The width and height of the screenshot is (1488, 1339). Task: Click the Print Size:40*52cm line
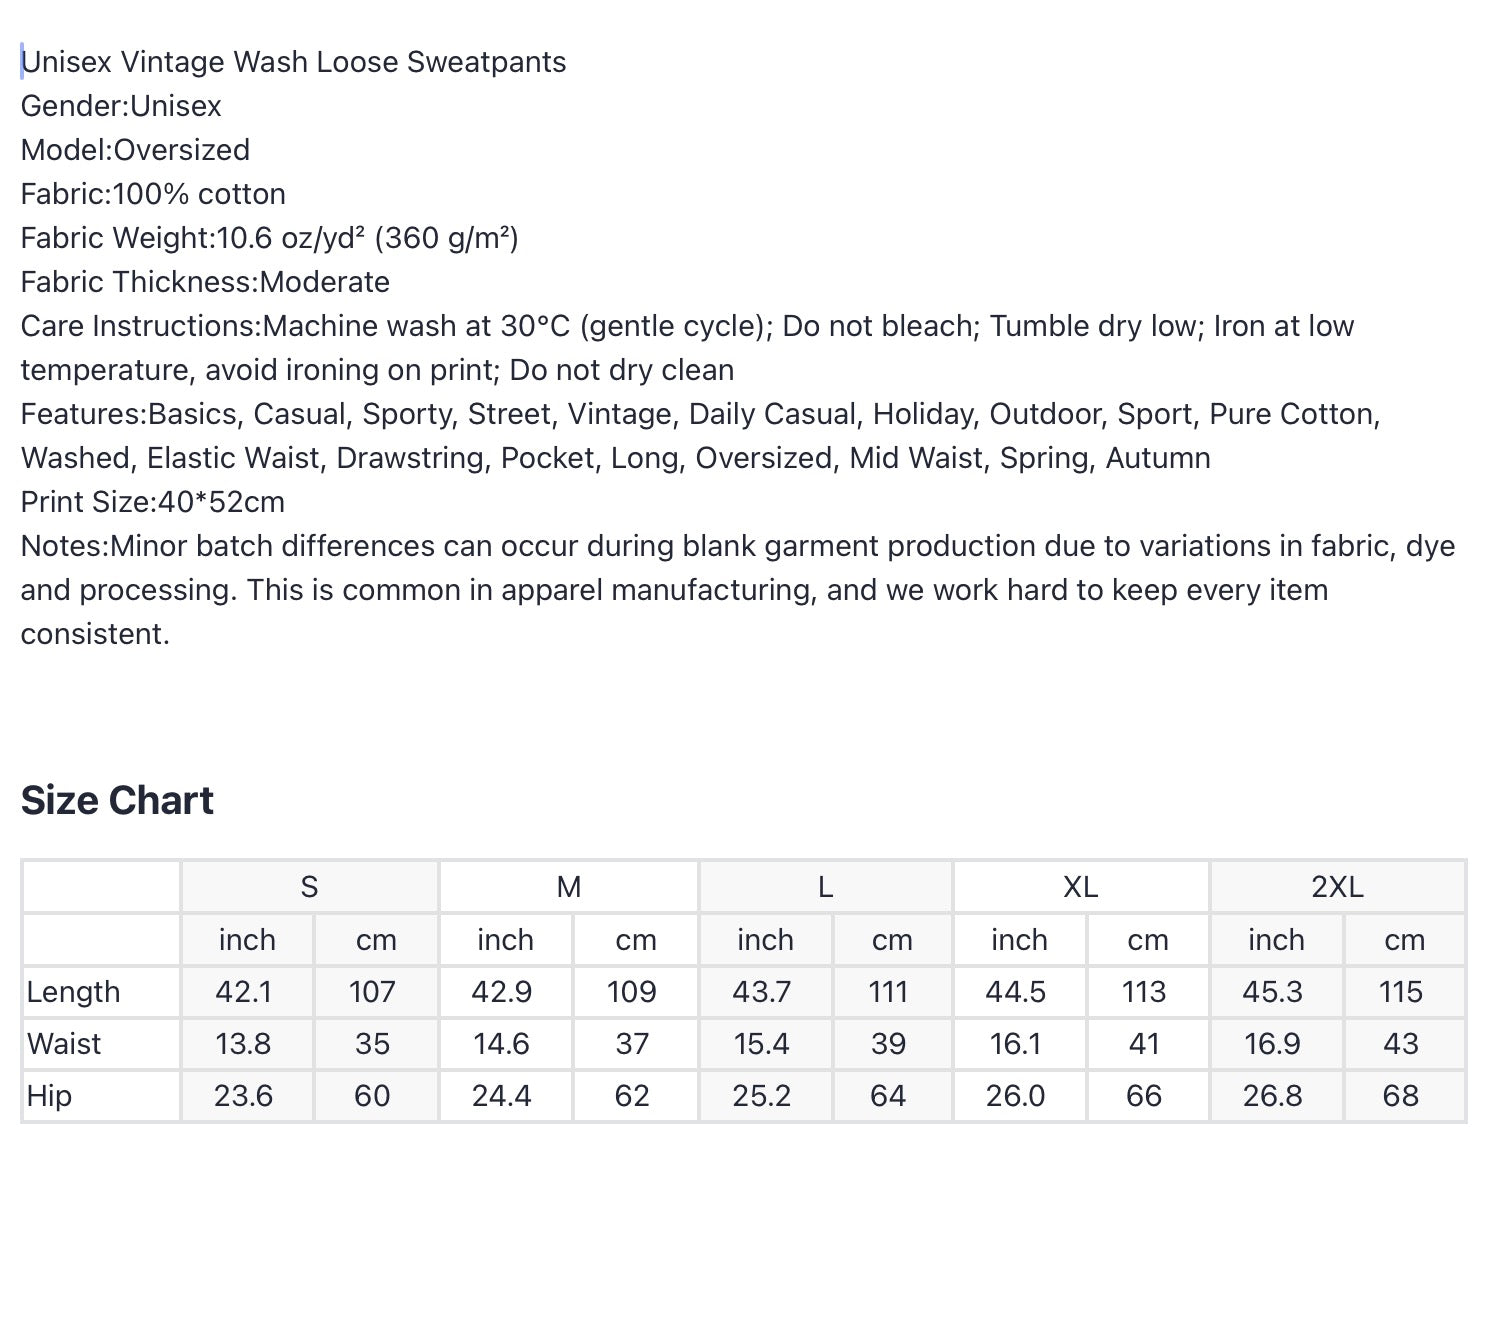tap(153, 502)
